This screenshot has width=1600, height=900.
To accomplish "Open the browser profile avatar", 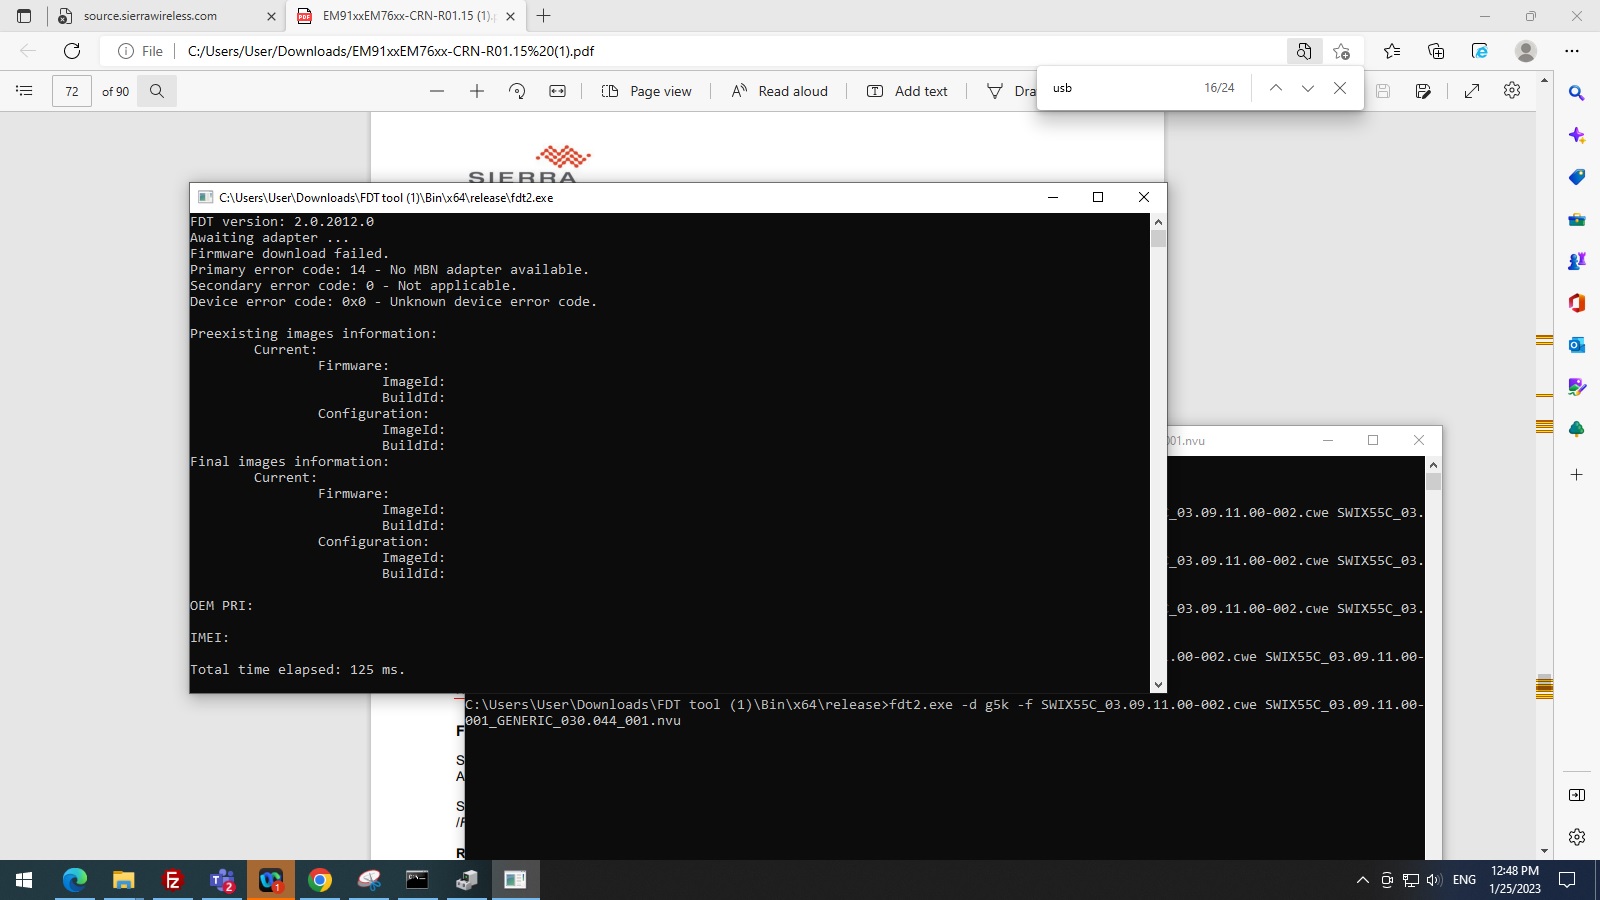I will pyautogui.click(x=1526, y=51).
